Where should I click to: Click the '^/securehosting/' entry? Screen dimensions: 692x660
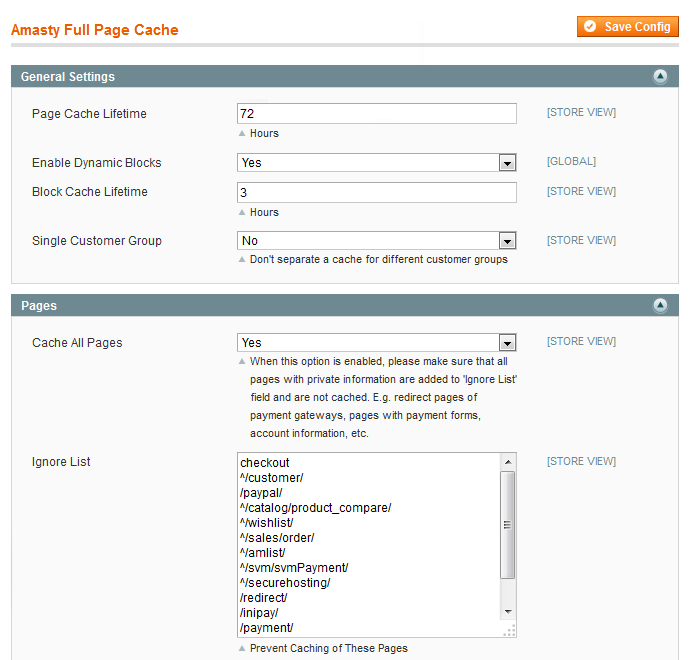[x=285, y=583]
